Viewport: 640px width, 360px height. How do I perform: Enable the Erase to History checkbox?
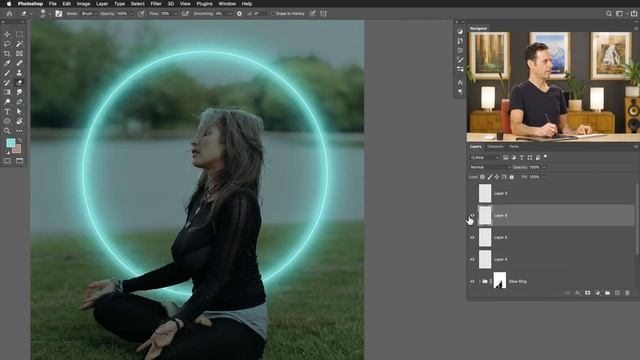click(273, 13)
